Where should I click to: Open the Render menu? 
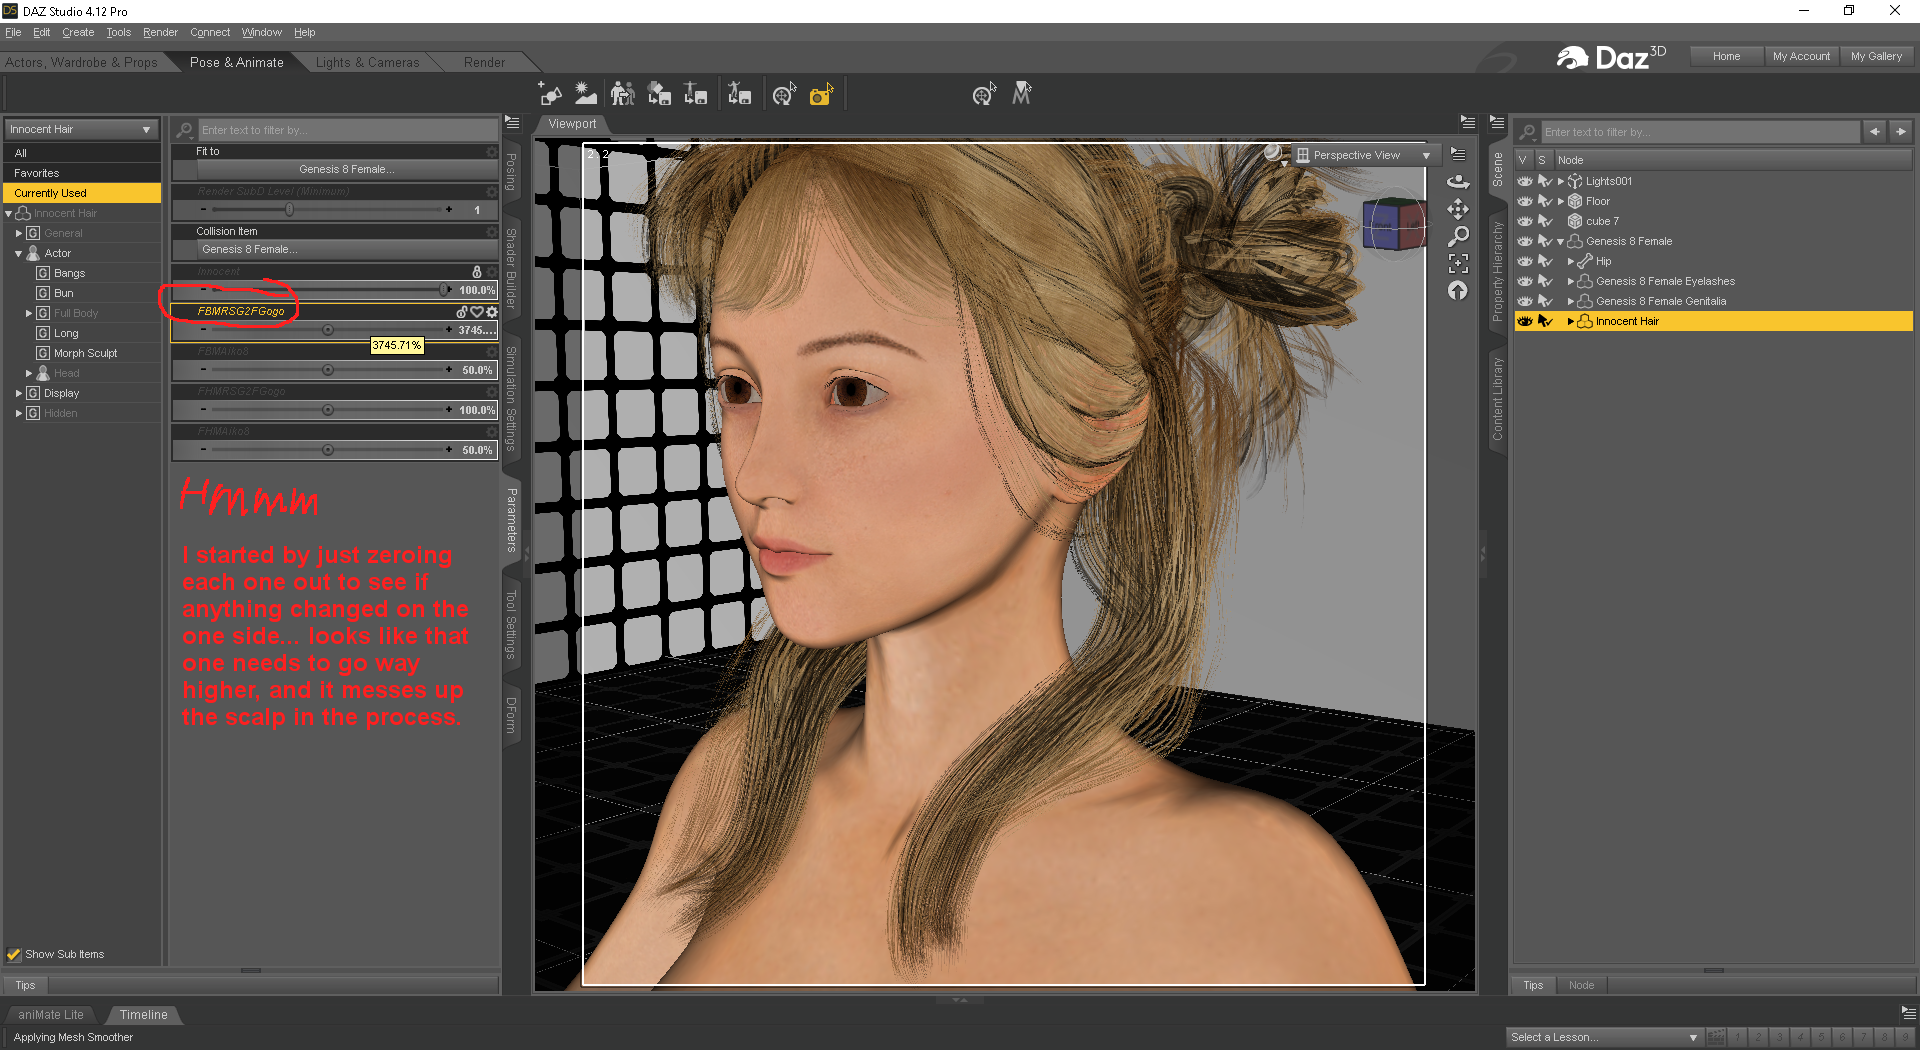click(160, 32)
